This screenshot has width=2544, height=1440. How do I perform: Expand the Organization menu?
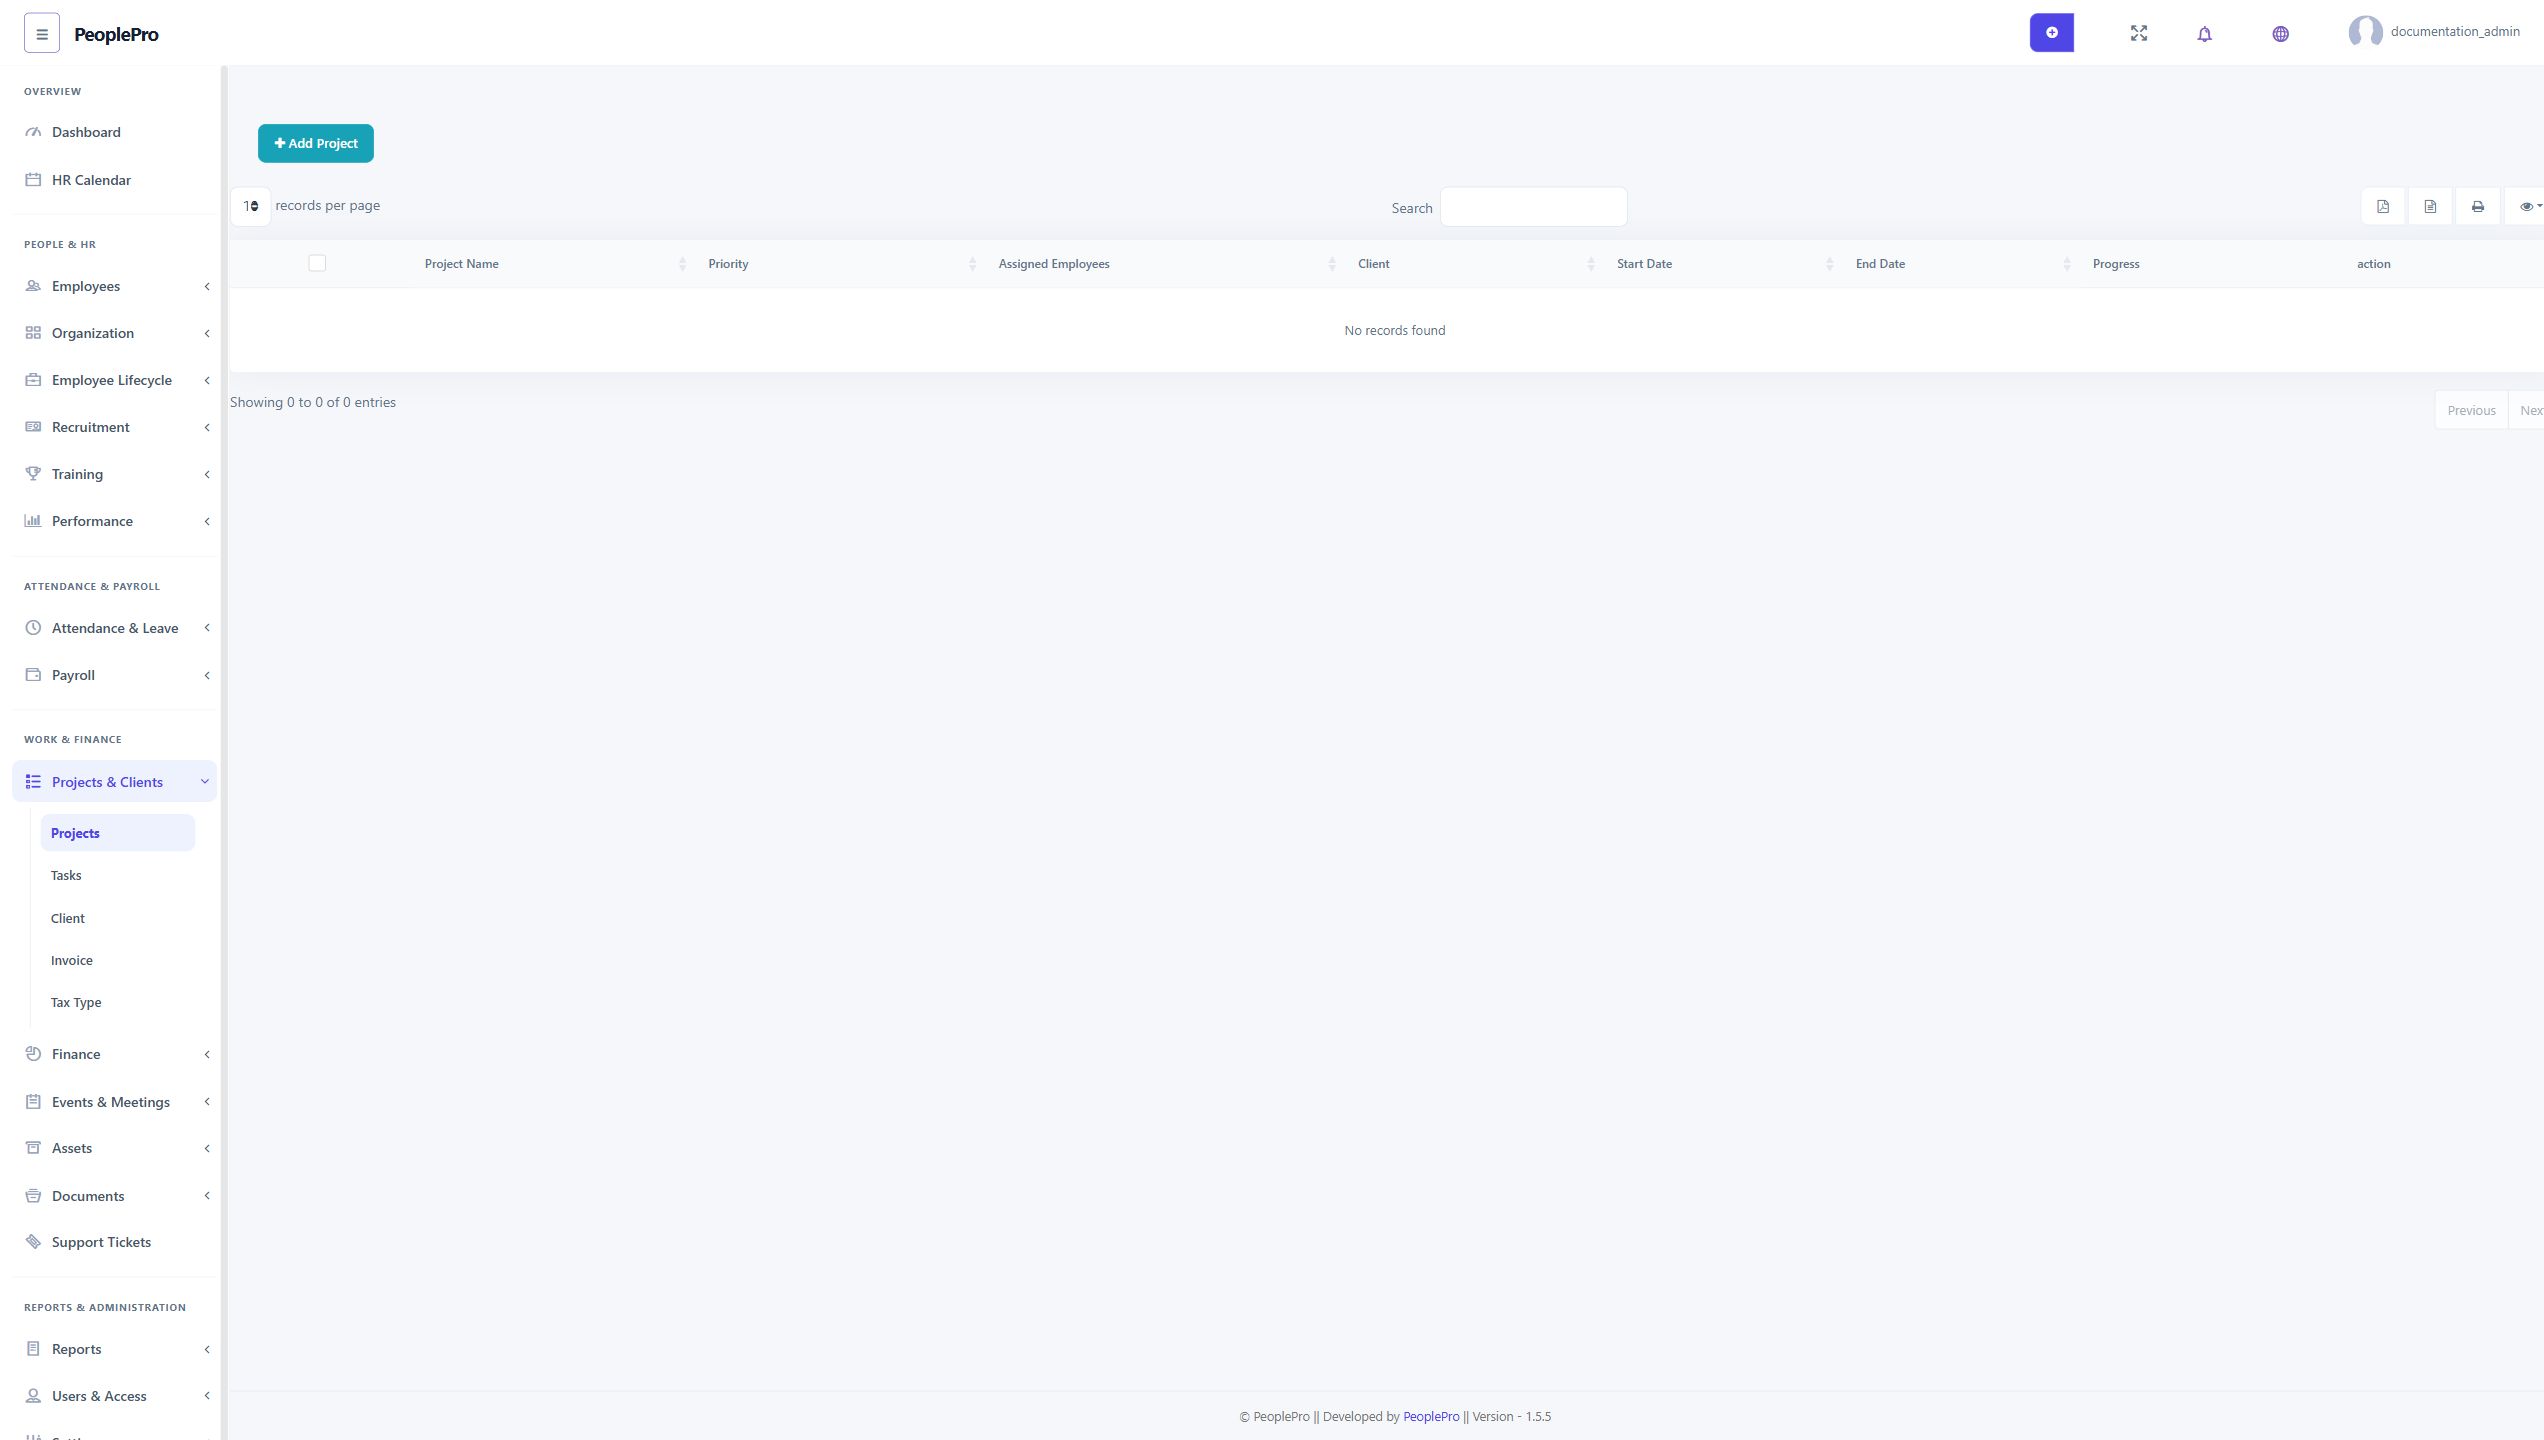tap(115, 333)
